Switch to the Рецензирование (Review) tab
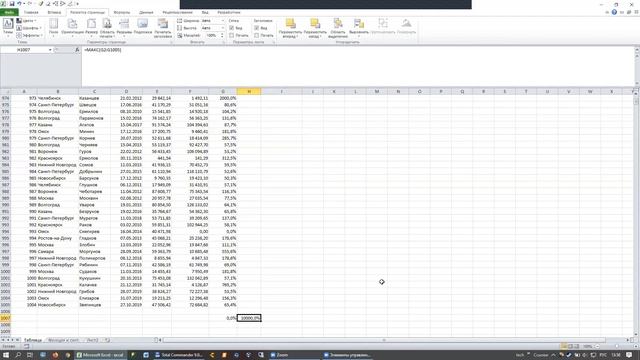The height and width of the screenshot is (360, 640). click(x=177, y=12)
